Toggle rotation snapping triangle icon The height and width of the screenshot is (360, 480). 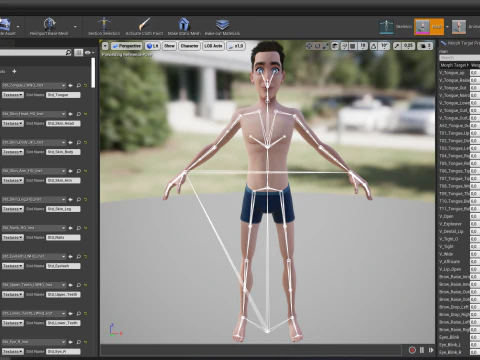373,46
